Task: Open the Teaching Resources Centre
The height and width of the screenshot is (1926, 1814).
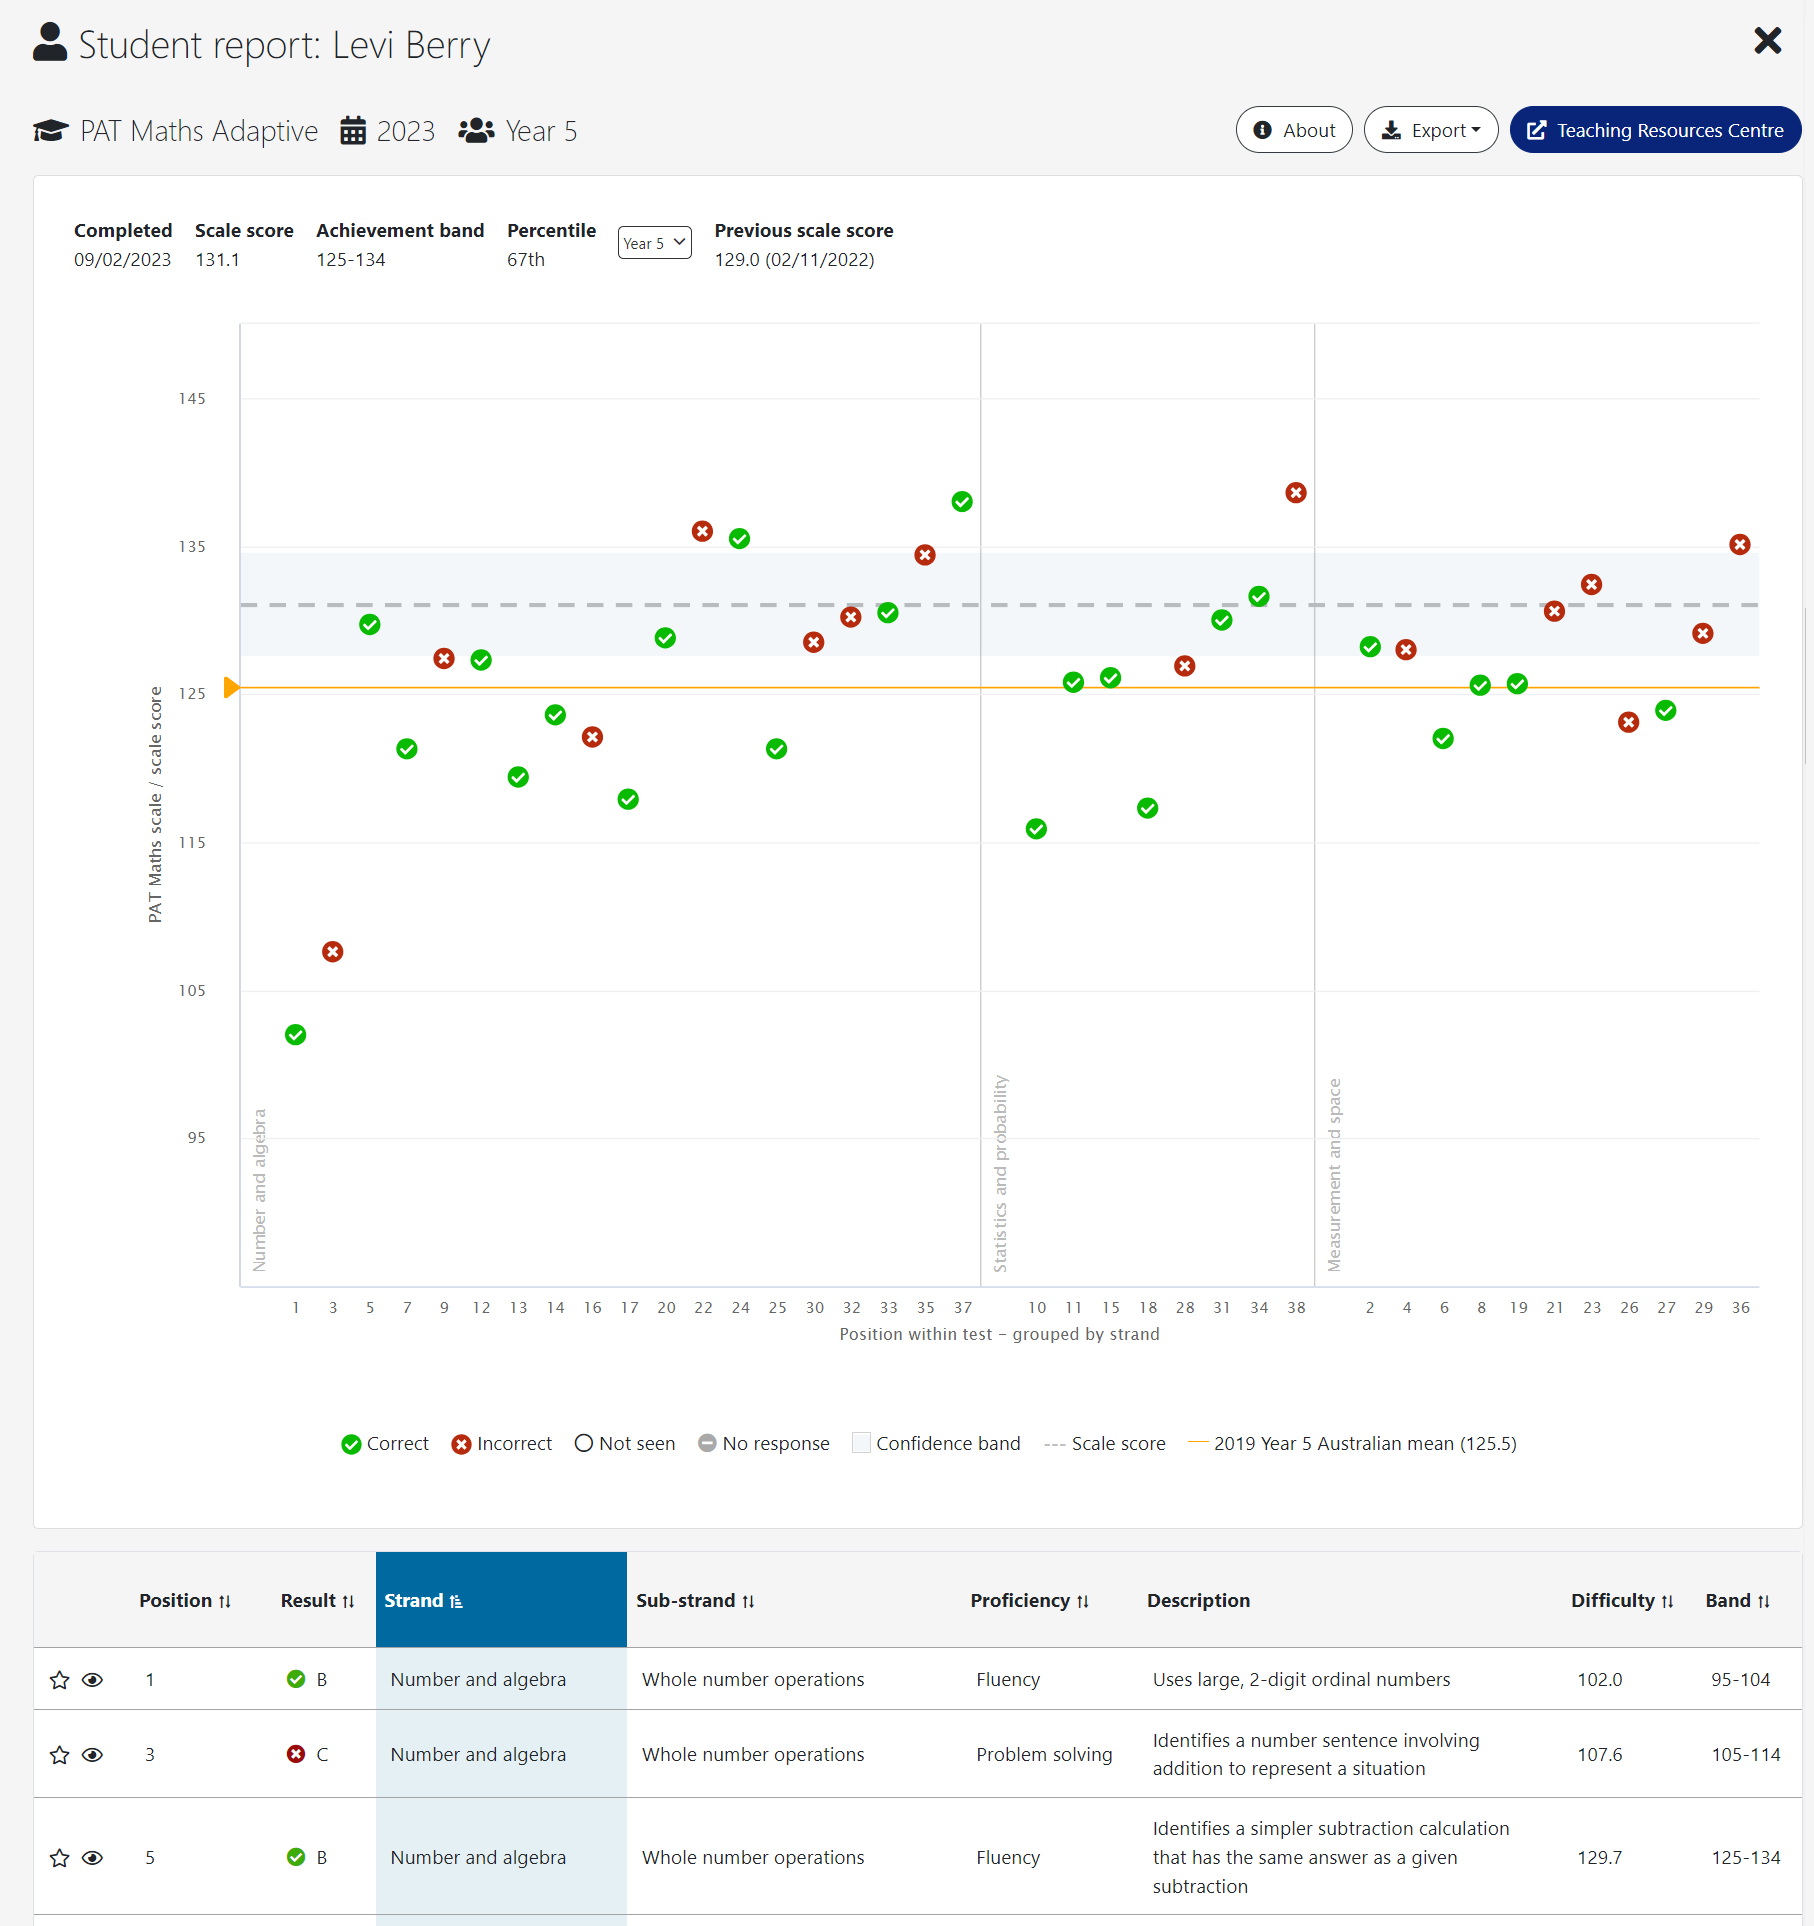Action: click(1655, 130)
